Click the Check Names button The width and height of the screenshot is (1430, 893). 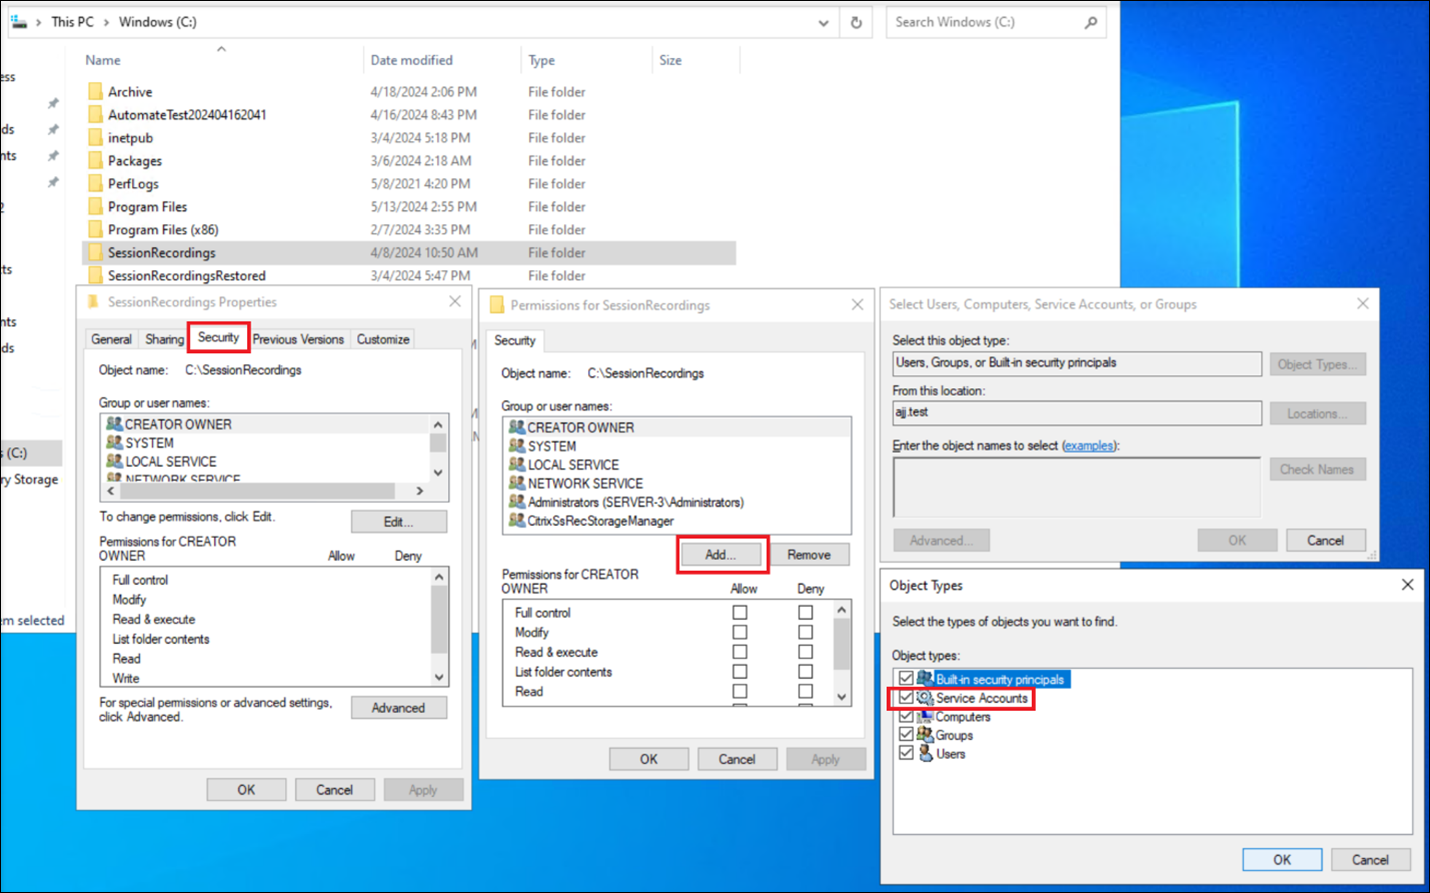point(1317,468)
